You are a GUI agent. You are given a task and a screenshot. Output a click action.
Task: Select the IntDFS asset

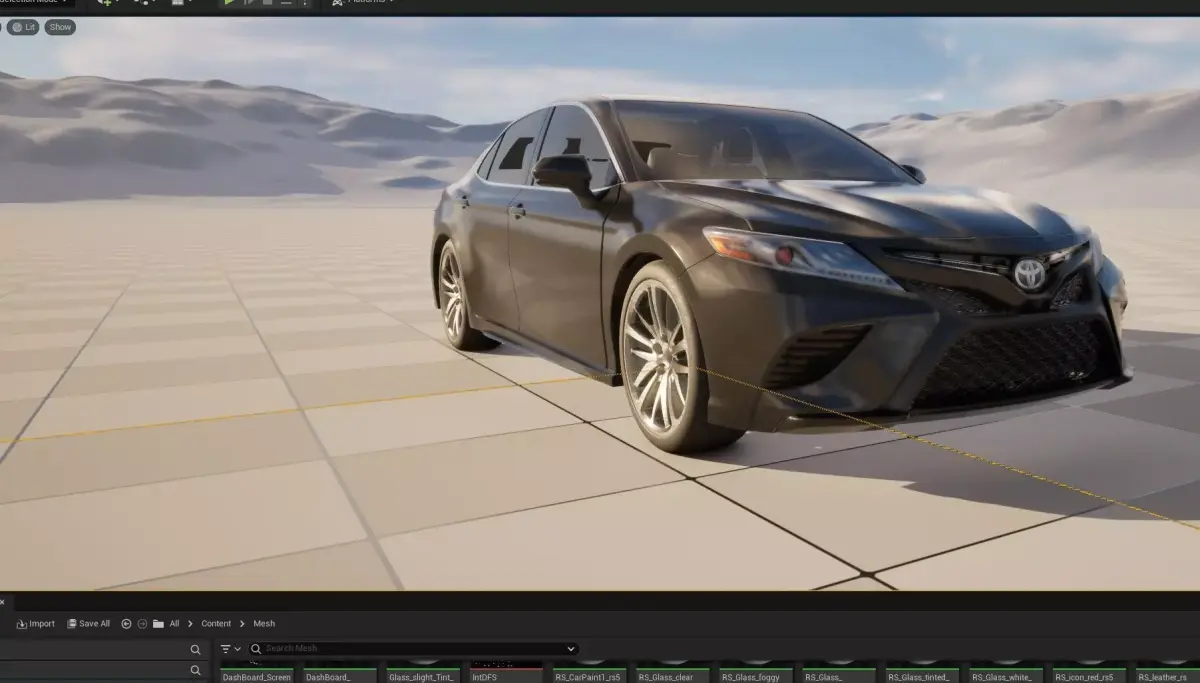click(506, 674)
